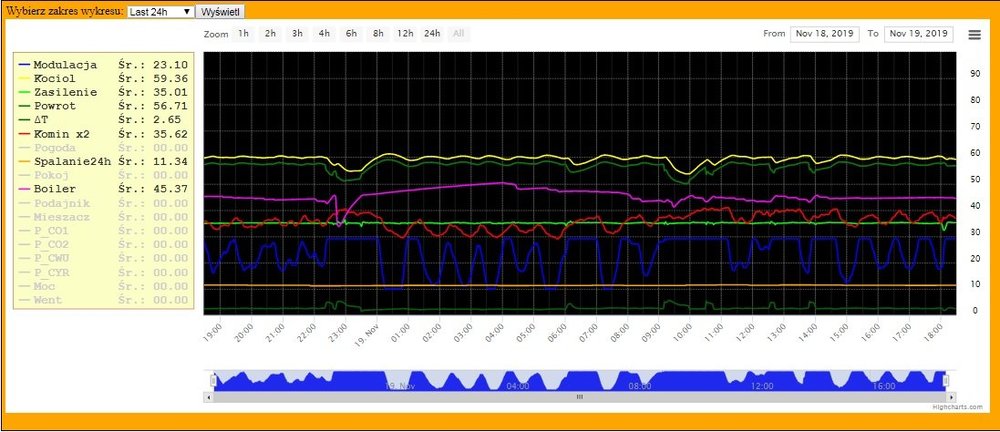Click the navigator left range handle

click(x=211, y=379)
